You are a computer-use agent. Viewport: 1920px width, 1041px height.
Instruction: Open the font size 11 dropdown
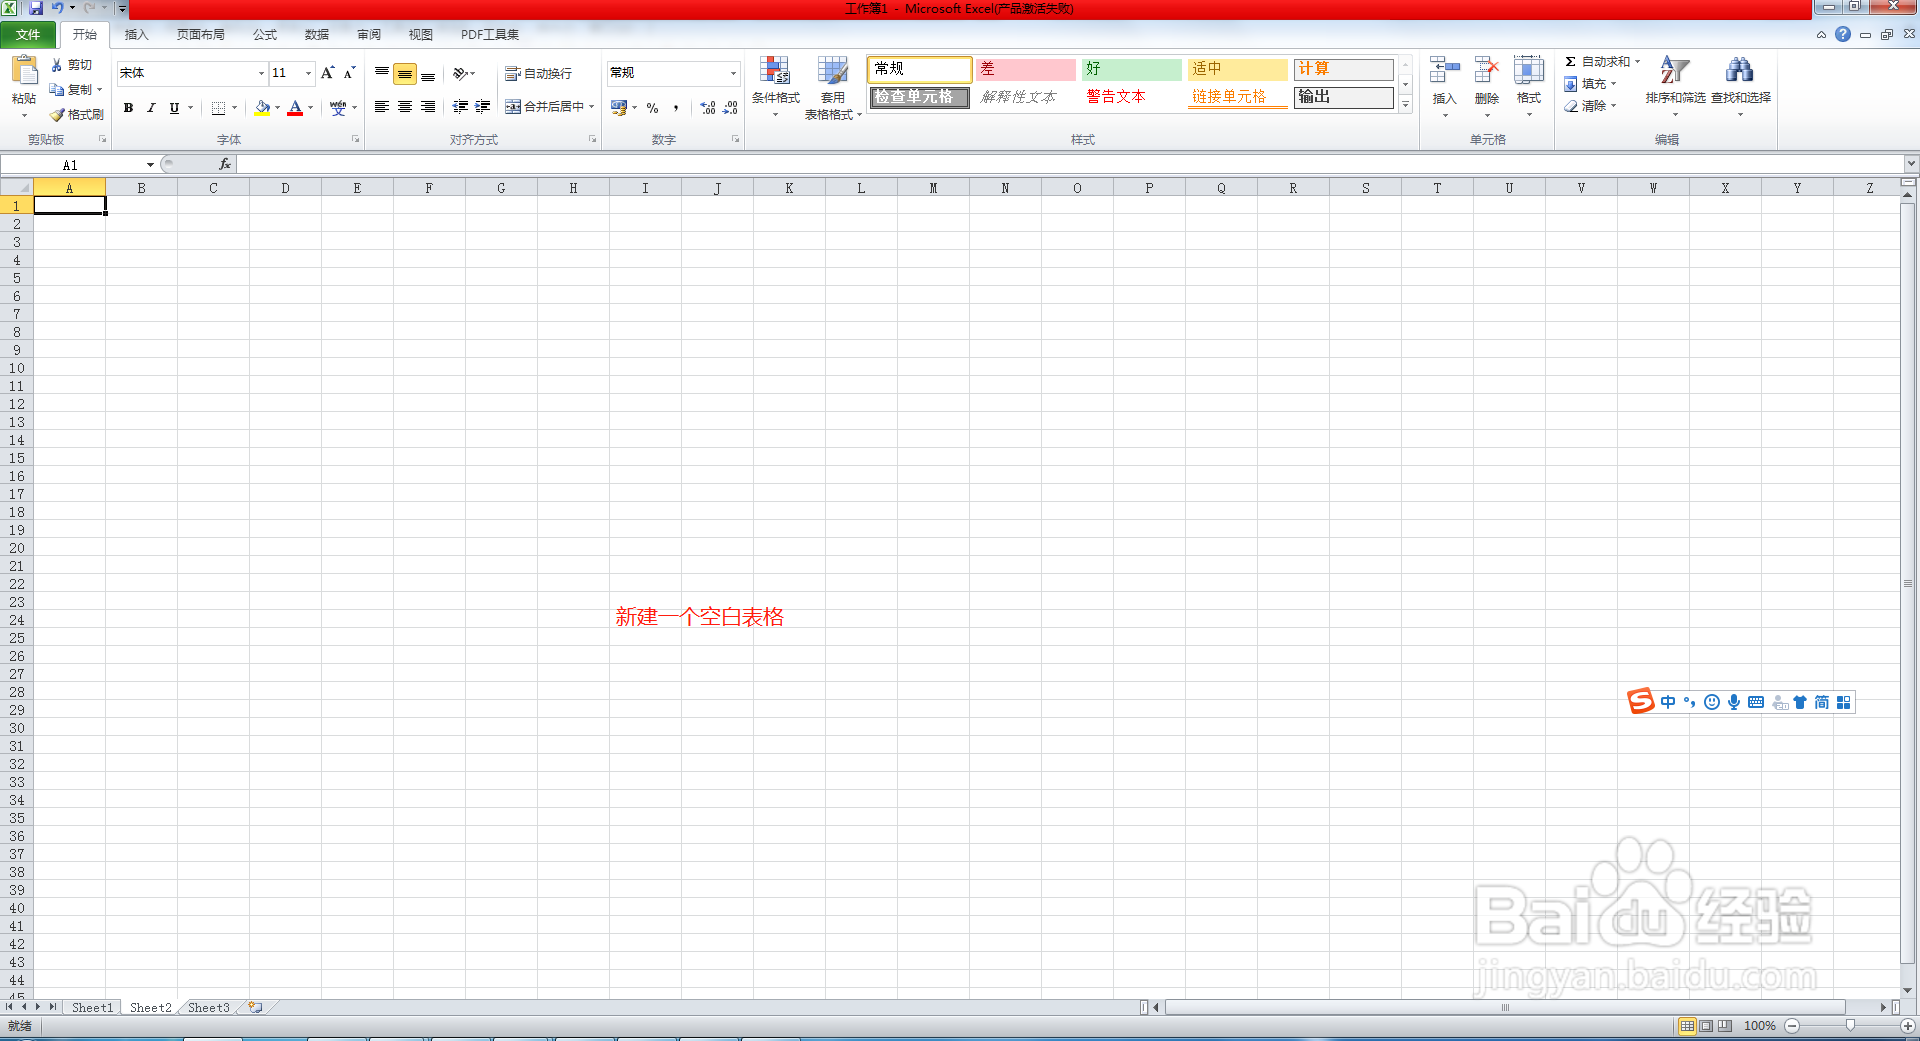pos(308,73)
